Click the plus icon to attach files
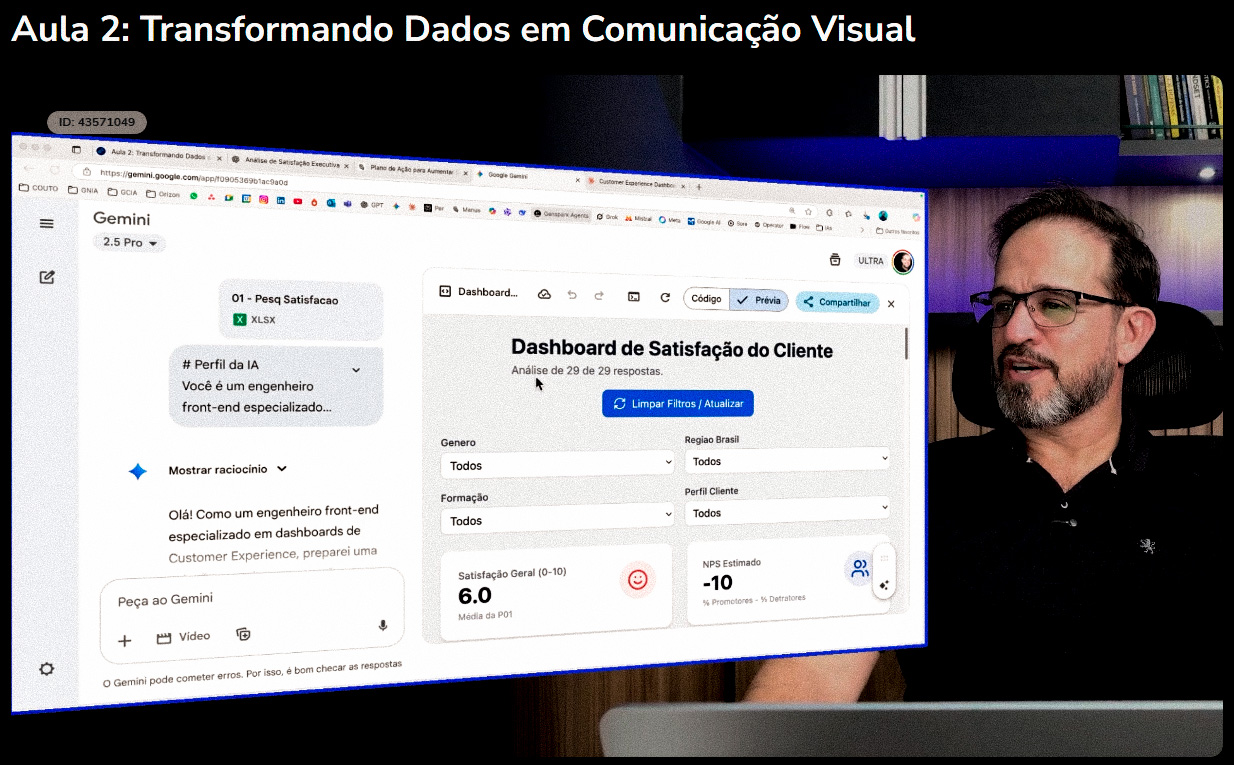Screen dimensions: 1234x765 123,640
